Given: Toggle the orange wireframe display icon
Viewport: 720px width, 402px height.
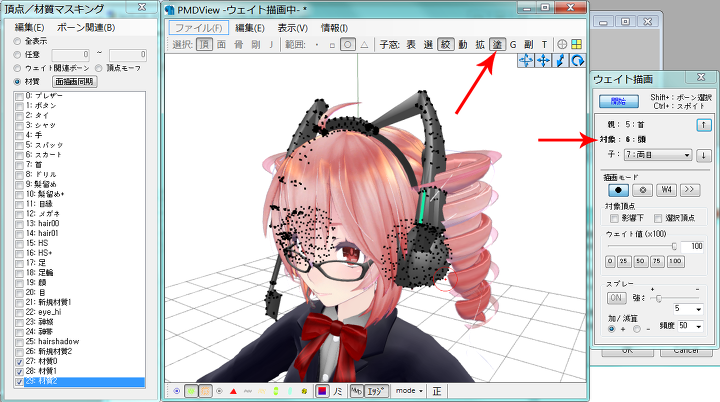Looking at the screenshot, I should [x=205, y=391].
